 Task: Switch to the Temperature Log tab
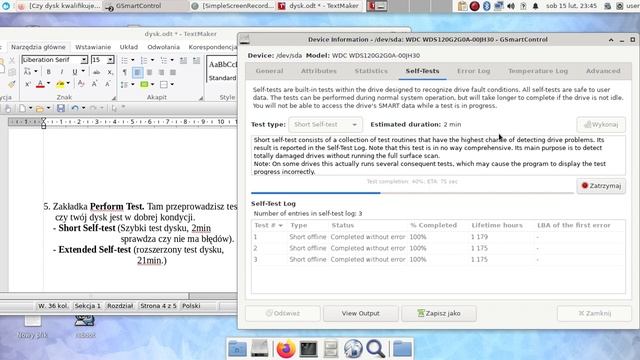(538, 71)
